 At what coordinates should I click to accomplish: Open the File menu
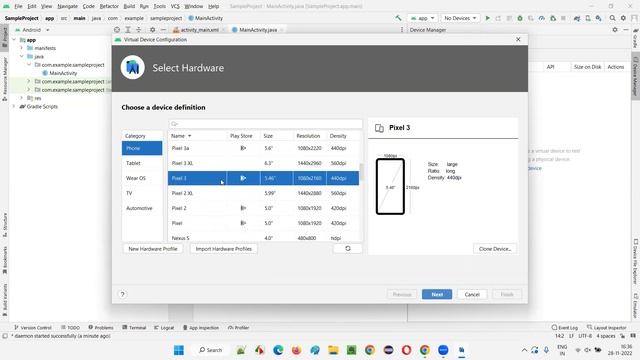coord(18,6)
